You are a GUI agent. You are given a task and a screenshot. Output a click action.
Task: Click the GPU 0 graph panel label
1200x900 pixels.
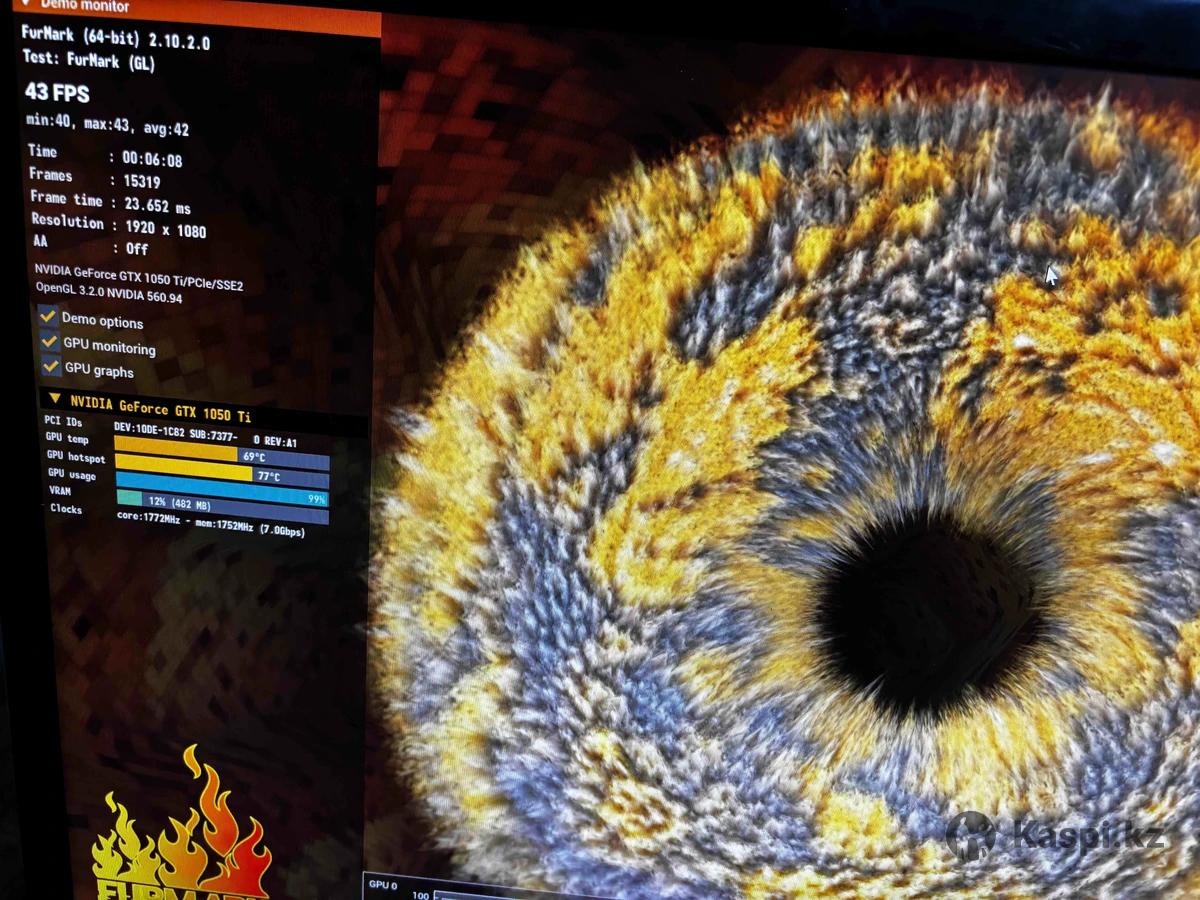point(384,884)
